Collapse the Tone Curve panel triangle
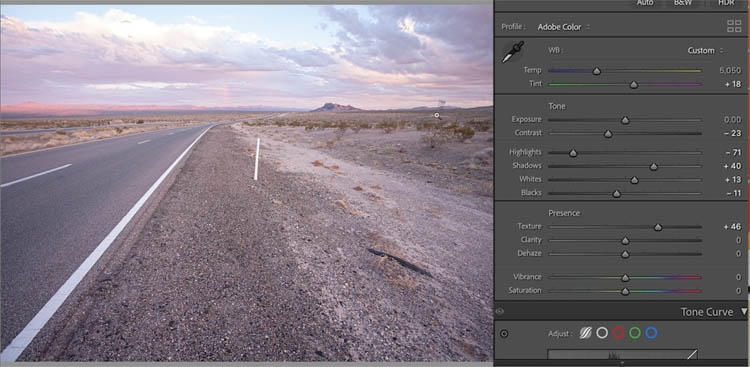 click(744, 312)
